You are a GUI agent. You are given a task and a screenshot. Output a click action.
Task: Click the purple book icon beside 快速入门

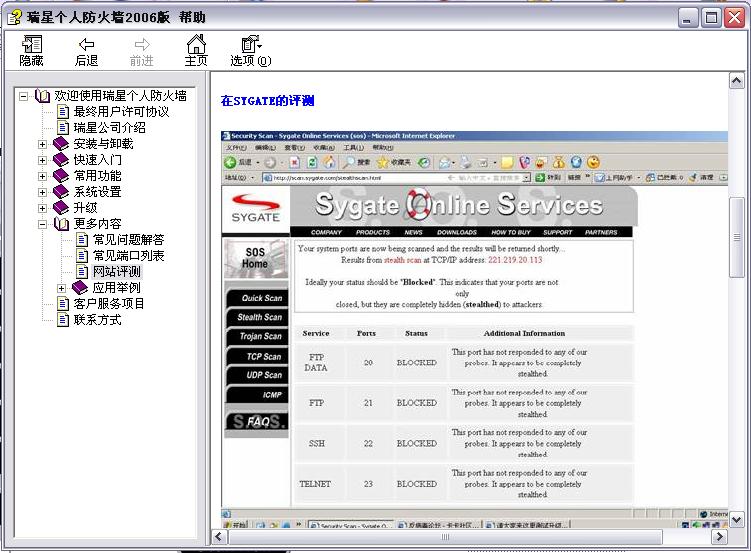click(61, 160)
